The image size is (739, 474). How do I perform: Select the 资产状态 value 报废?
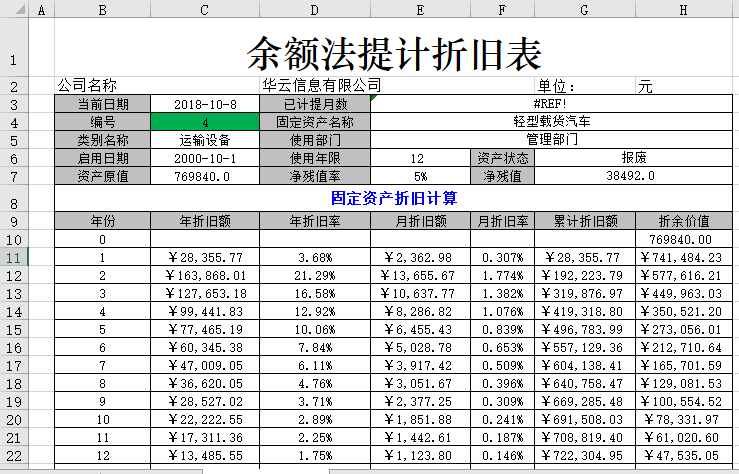633,158
